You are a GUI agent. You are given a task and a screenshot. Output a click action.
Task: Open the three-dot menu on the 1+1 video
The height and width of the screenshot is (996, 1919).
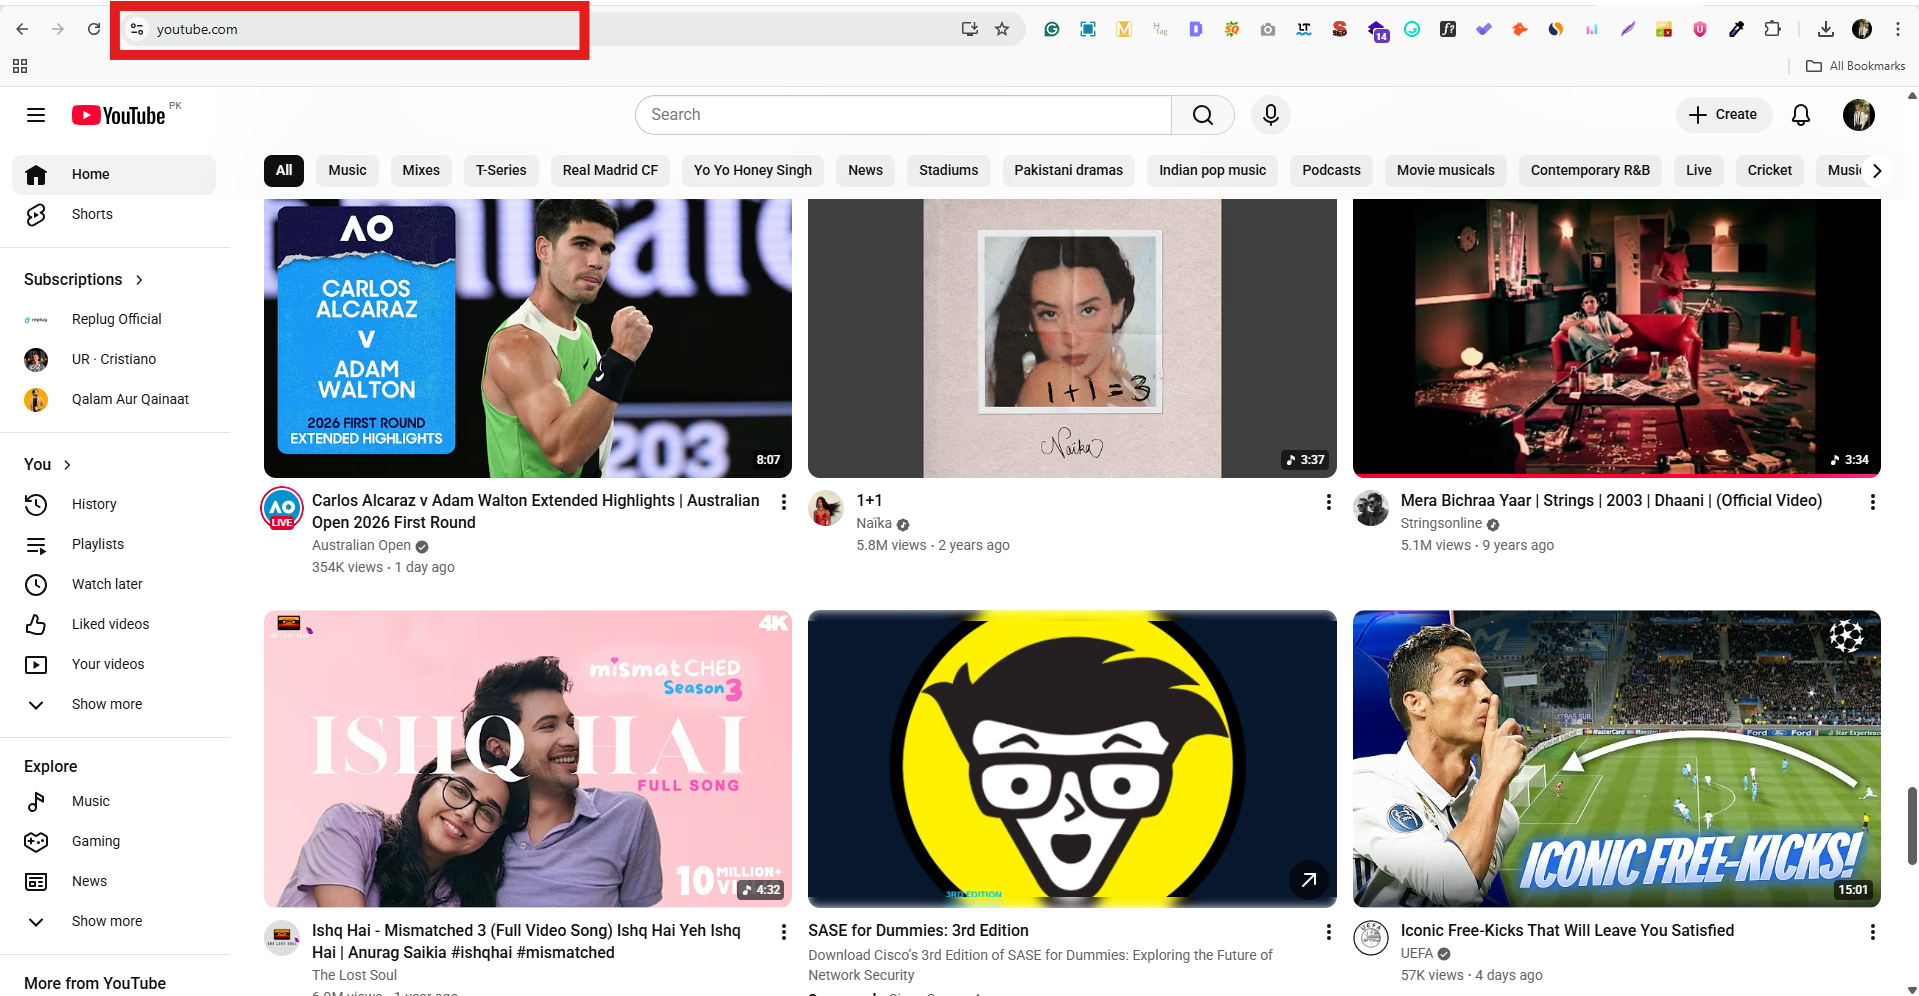pos(1328,501)
